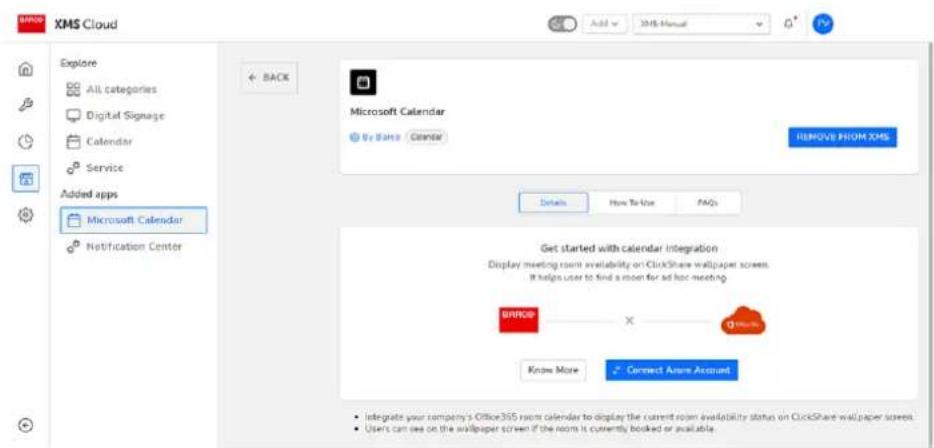Open the app store sidebar icon

[26, 178]
